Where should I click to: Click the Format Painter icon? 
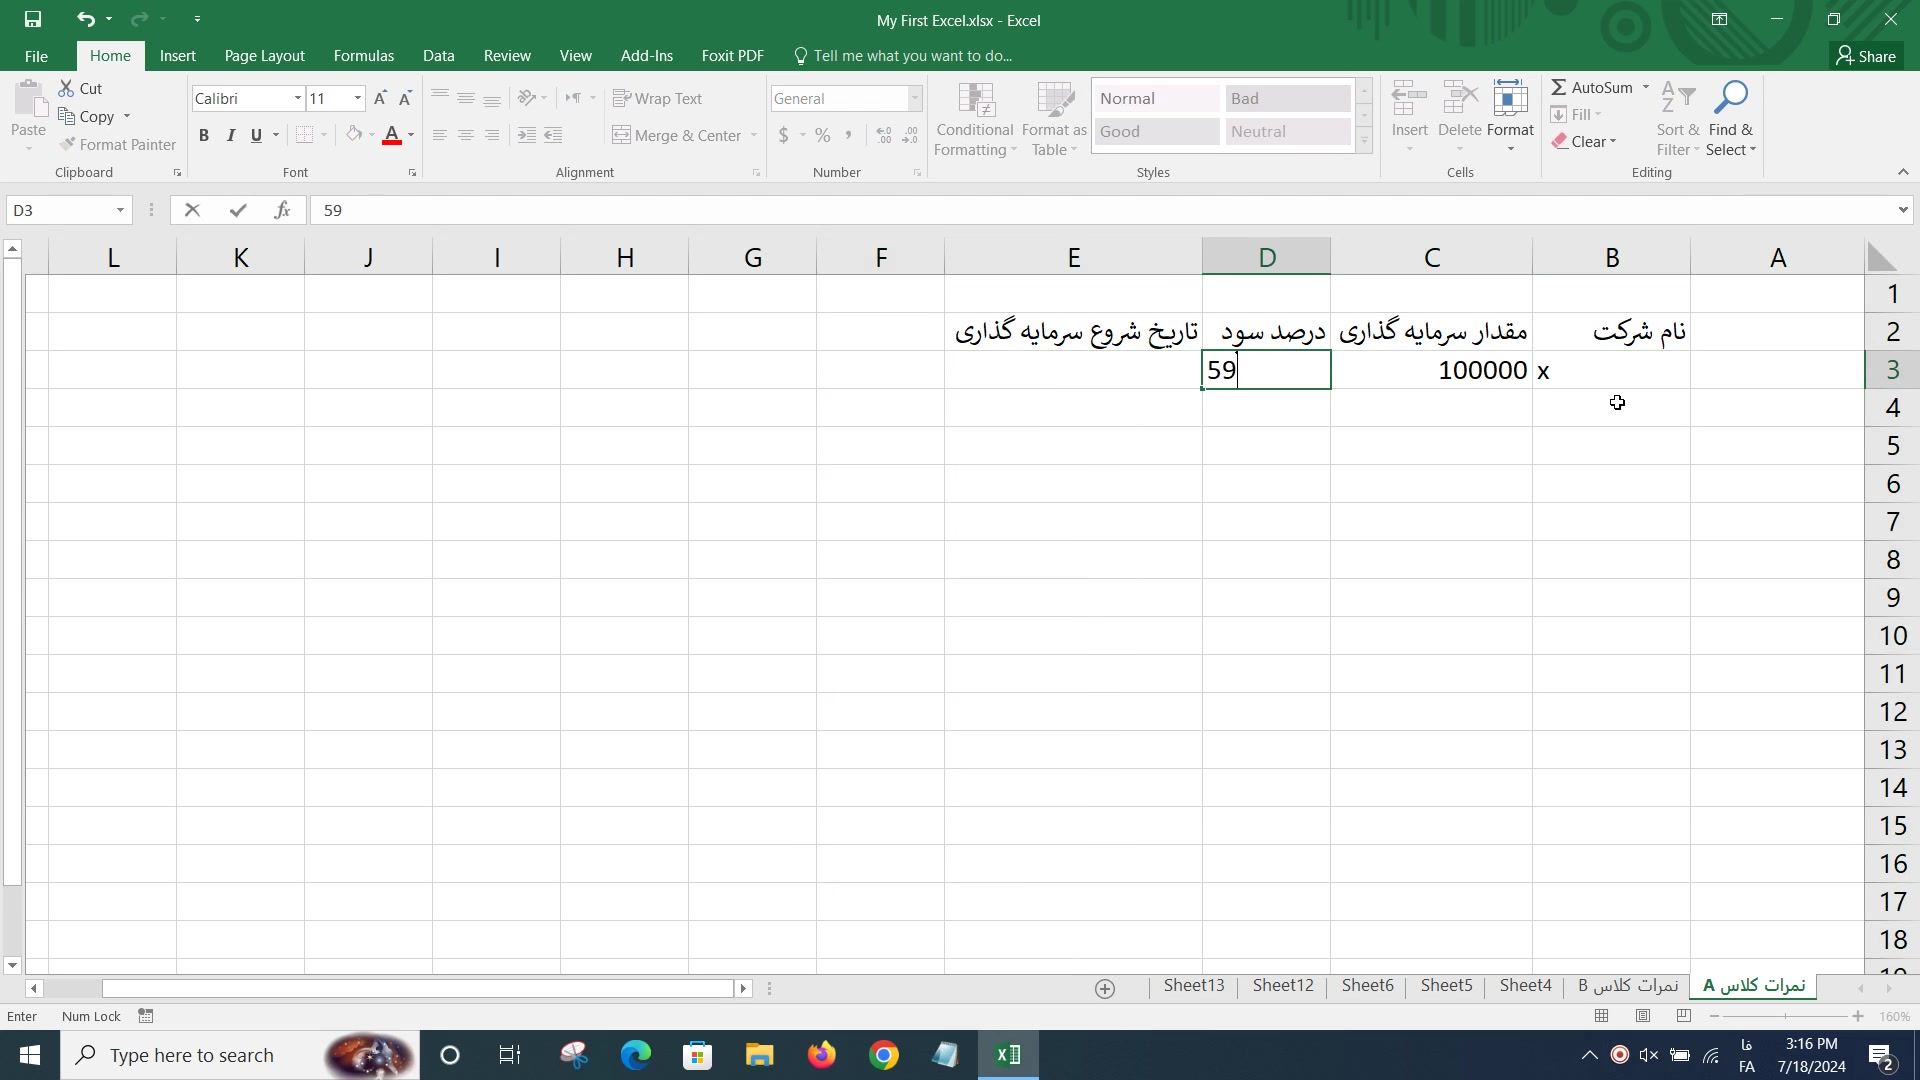tap(68, 145)
